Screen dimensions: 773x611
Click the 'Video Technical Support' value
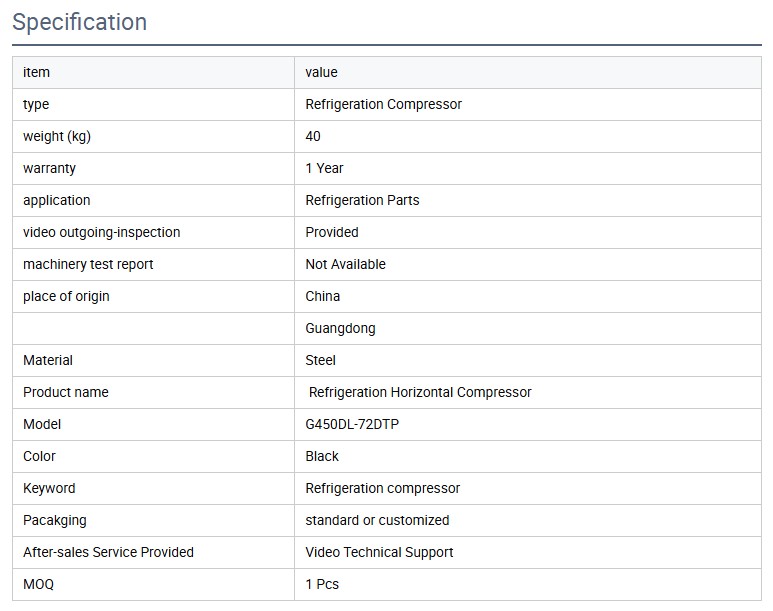[x=379, y=553]
